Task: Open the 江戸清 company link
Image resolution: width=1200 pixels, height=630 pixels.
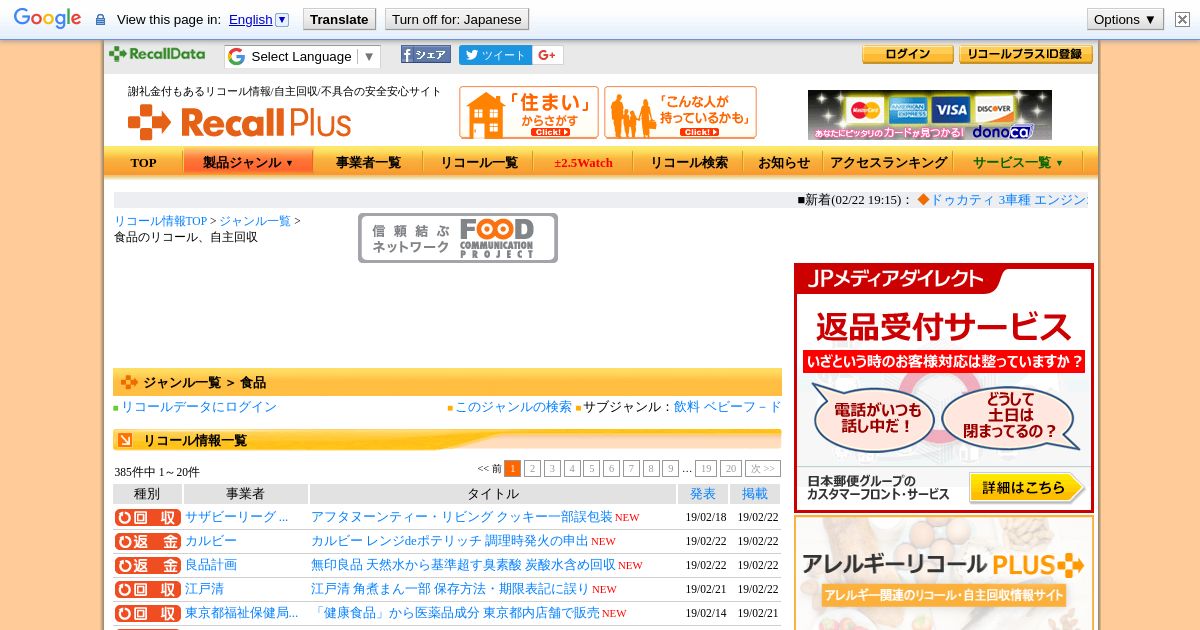Action: [204, 589]
